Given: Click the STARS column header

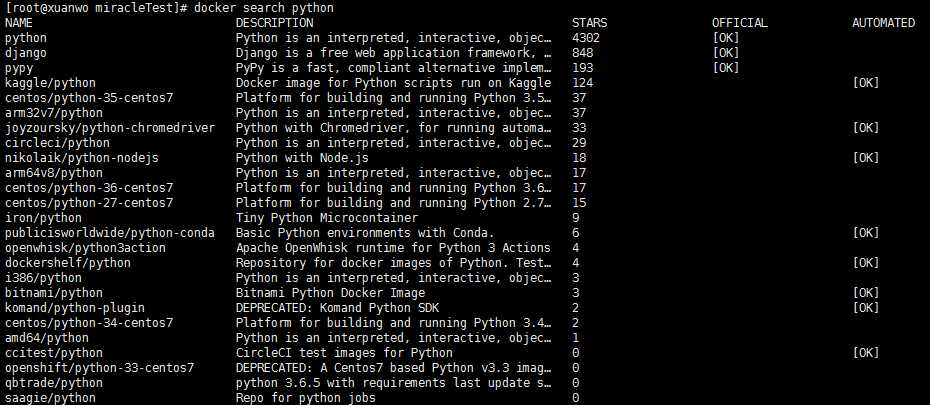Looking at the screenshot, I should pos(589,22).
